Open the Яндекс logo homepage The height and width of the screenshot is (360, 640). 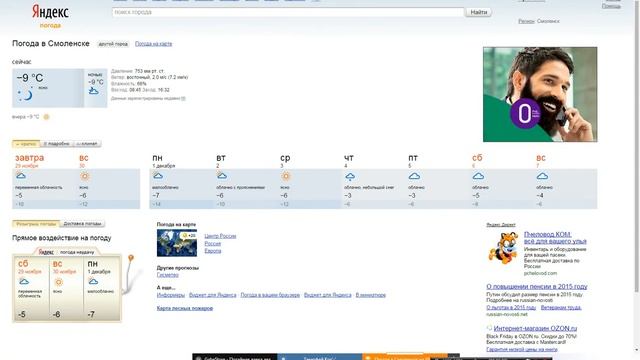coord(50,12)
